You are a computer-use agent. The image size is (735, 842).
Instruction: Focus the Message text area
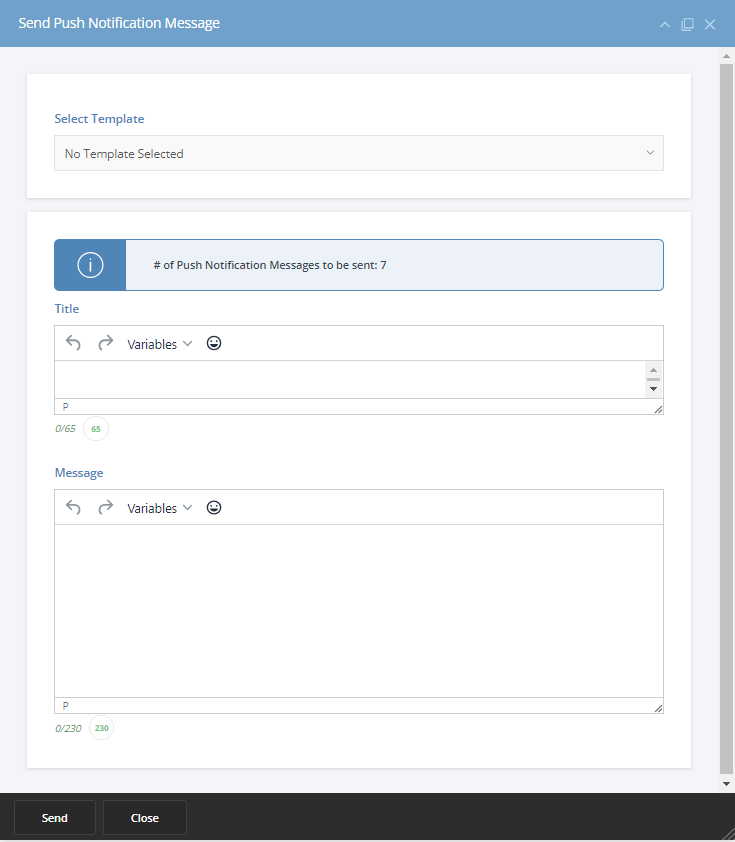(359, 611)
